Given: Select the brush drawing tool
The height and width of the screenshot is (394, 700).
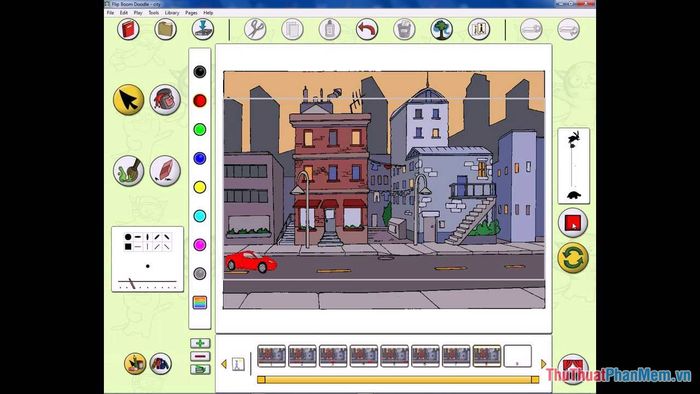Looking at the screenshot, I should tap(129, 171).
